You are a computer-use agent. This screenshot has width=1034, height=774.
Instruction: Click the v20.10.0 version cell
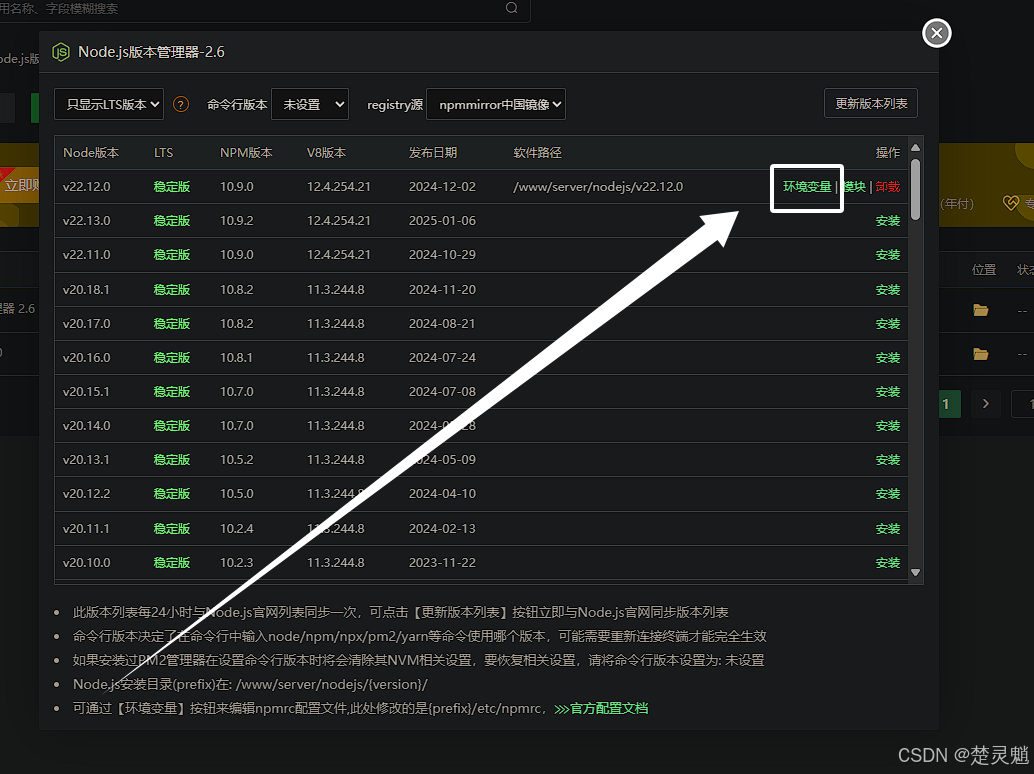point(86,563)
